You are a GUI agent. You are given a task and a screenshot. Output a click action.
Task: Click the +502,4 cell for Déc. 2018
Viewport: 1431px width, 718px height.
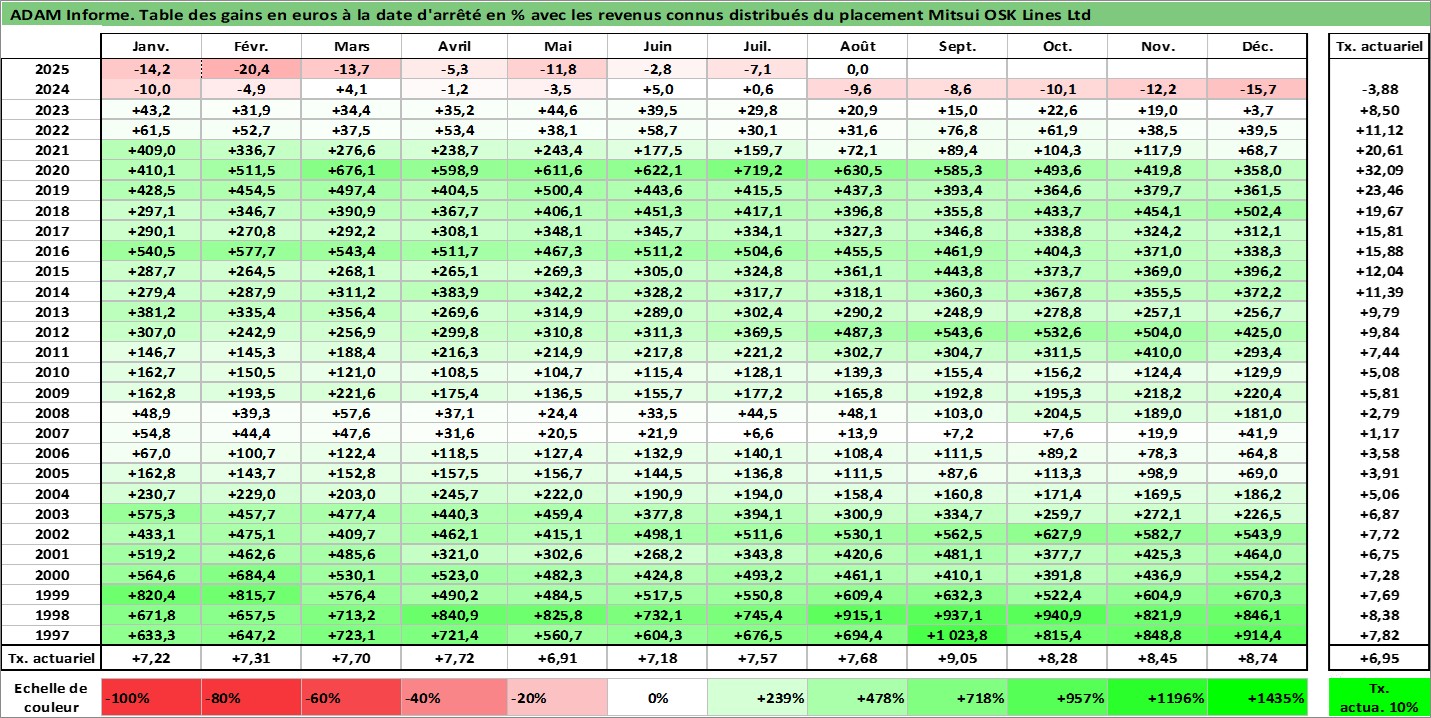coord(1257,210)
